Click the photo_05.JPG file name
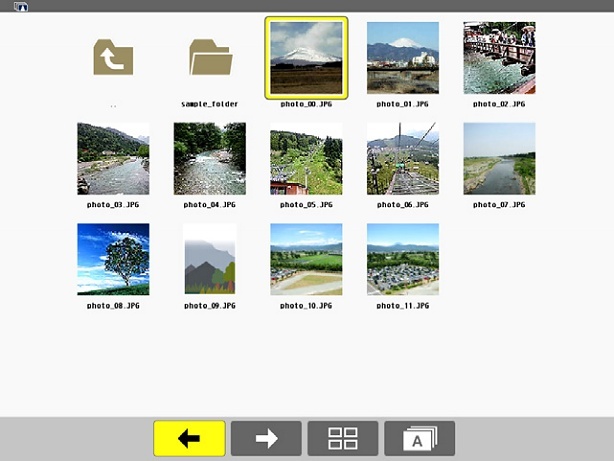 coord(306,205)
